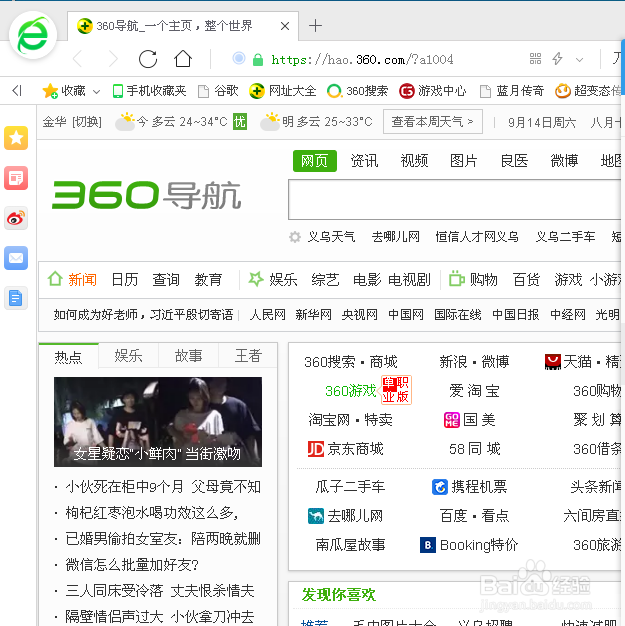Open 恒信人才网义乌 link

pos(477,237)
